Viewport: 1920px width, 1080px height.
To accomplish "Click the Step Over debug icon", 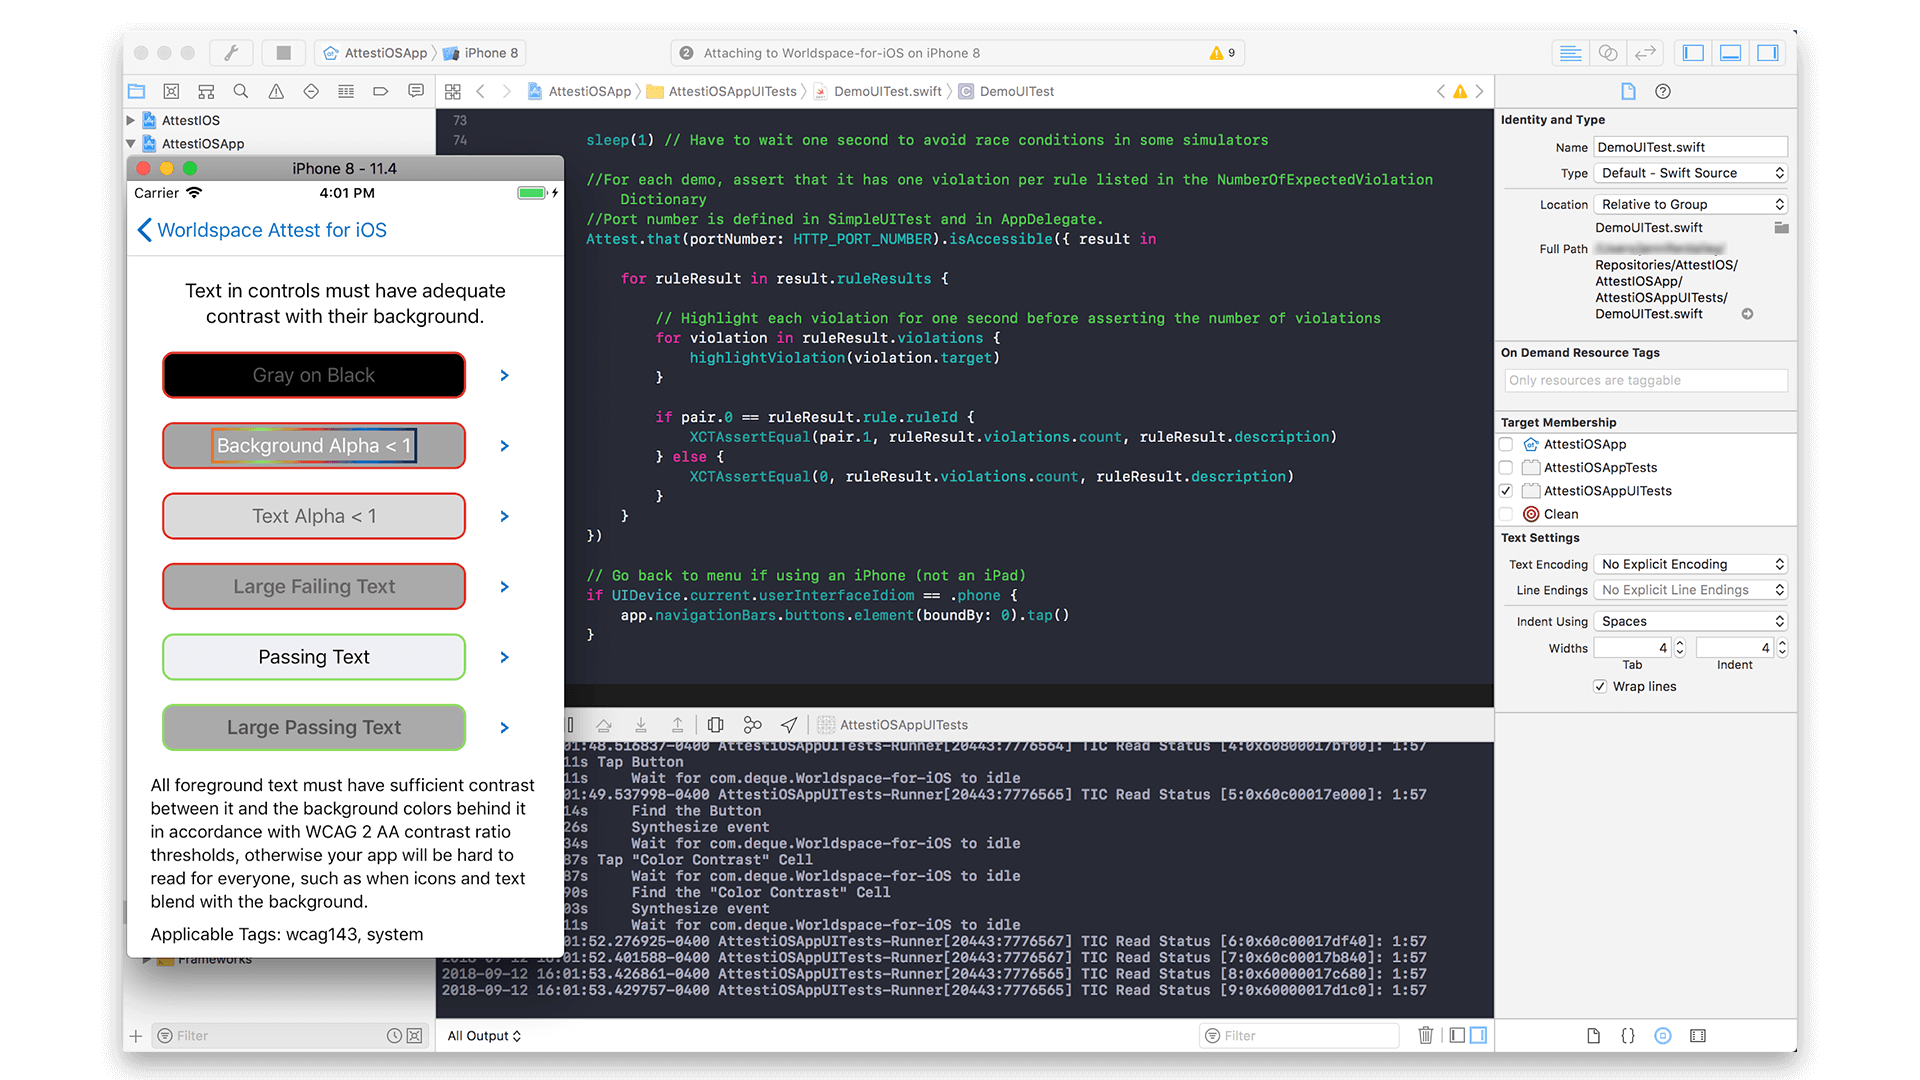I will coord(604,725).
